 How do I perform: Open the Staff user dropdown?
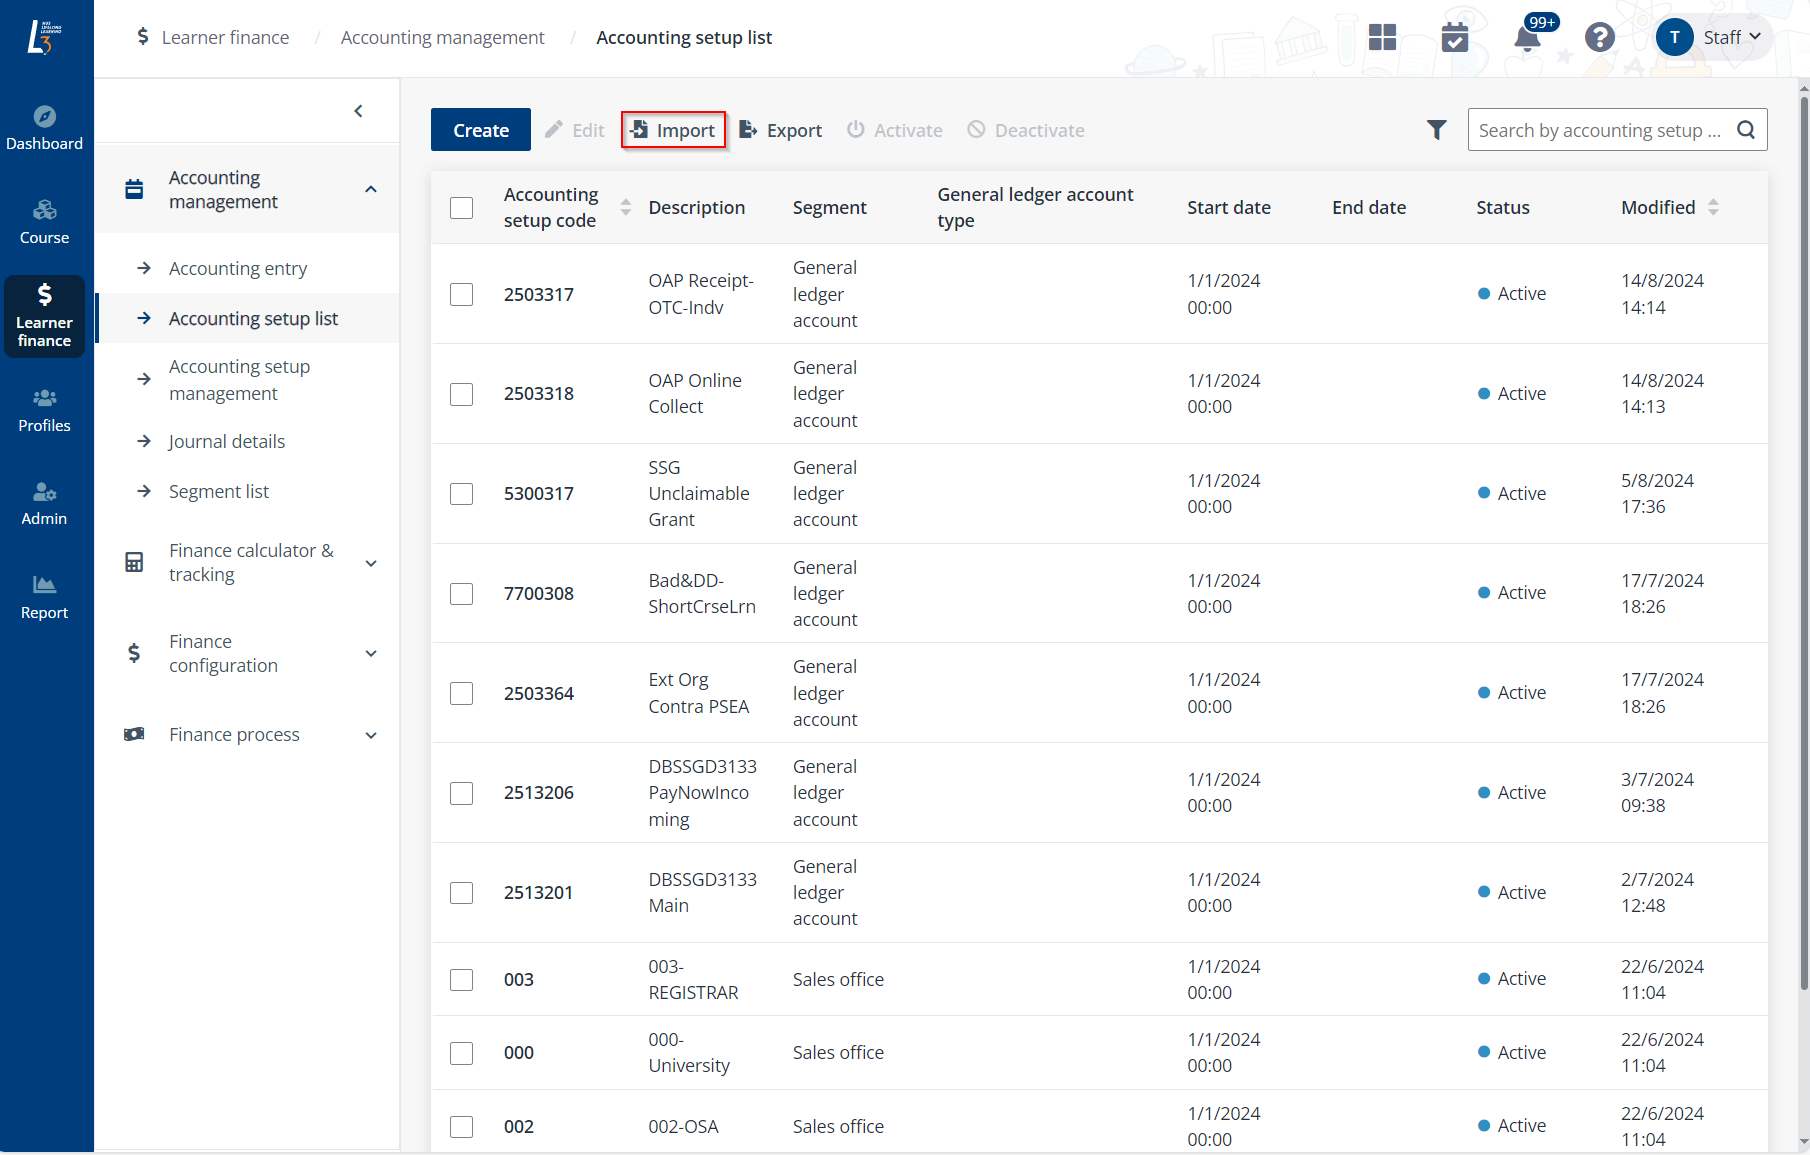coord(1711,38)
